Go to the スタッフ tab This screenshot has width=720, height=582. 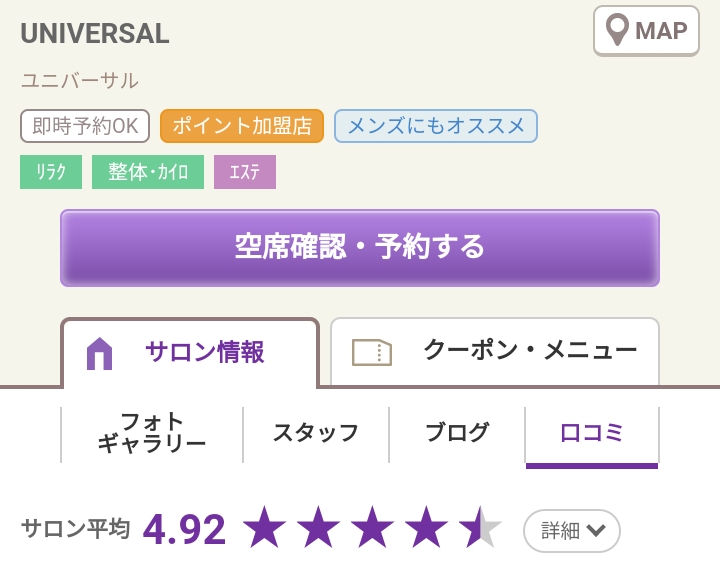pyautogui.click(x=316, y=434)
